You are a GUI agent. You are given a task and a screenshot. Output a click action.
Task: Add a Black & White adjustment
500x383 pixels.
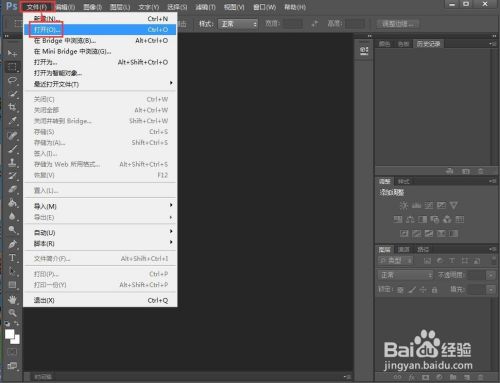tap(423, 219)
